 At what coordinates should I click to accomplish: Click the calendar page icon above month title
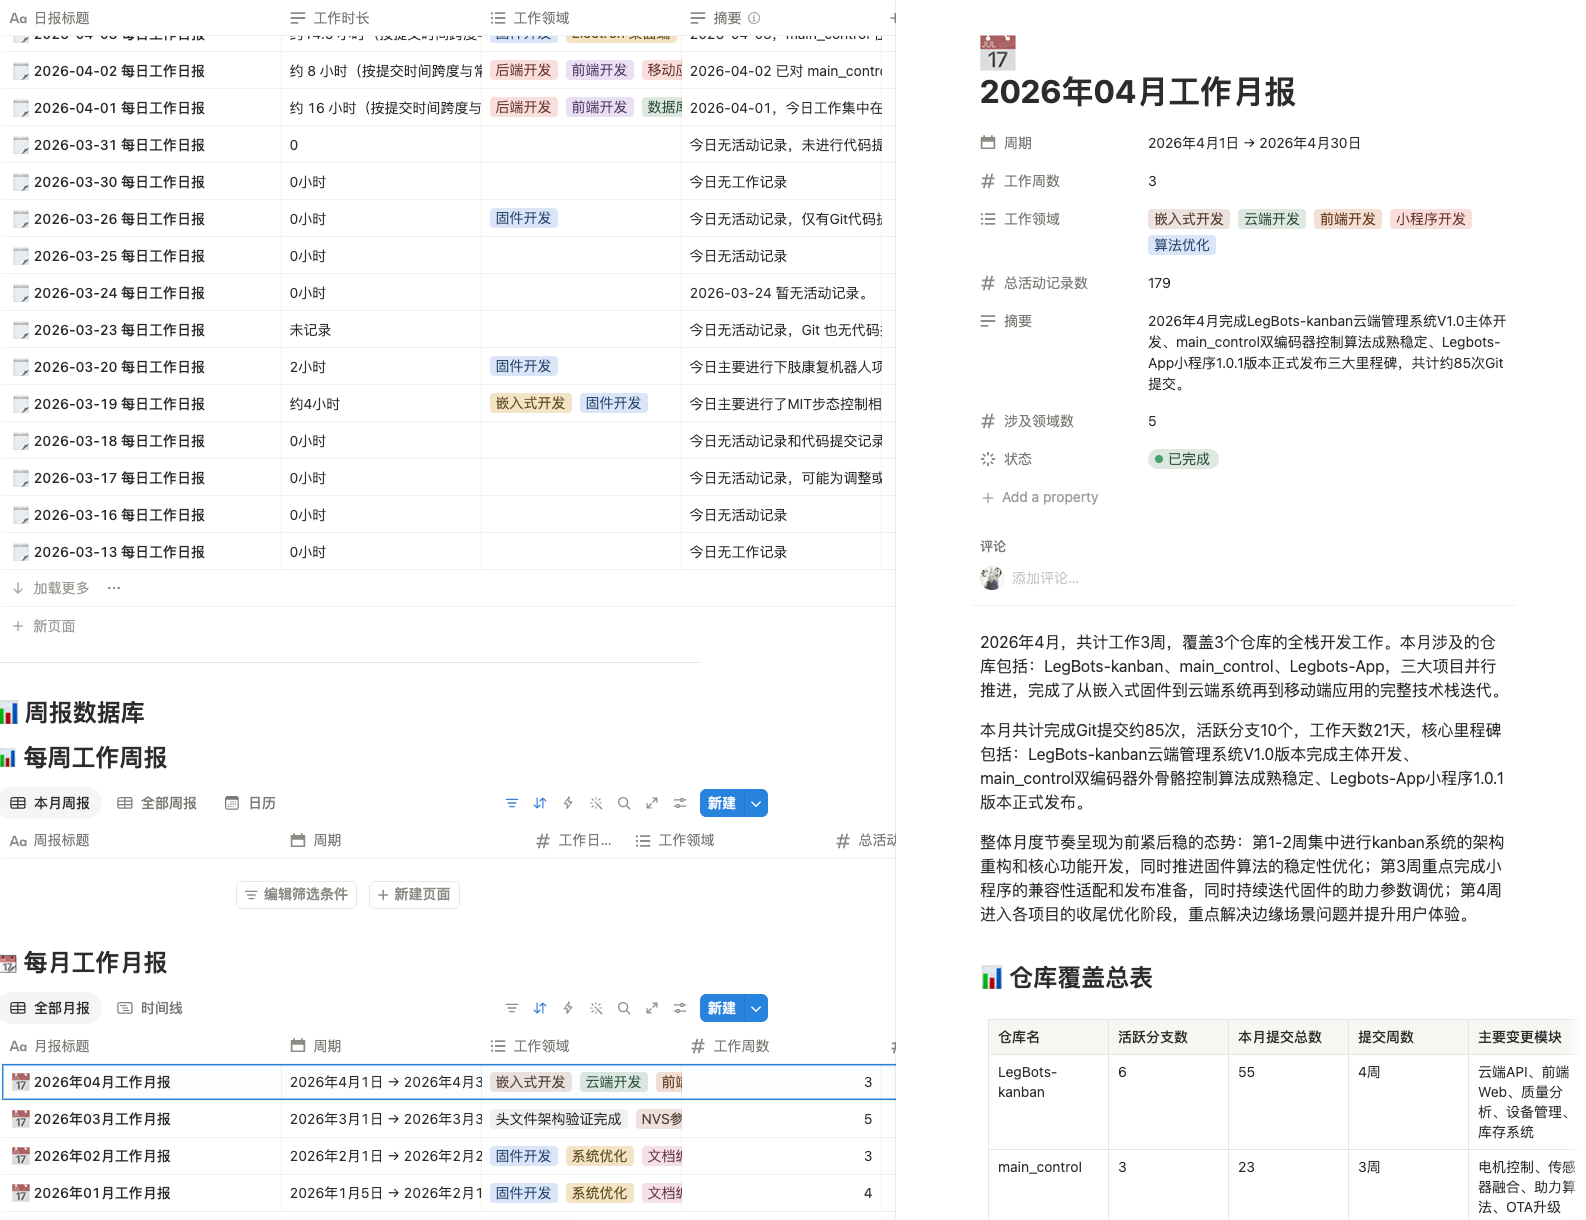[997, 53]
